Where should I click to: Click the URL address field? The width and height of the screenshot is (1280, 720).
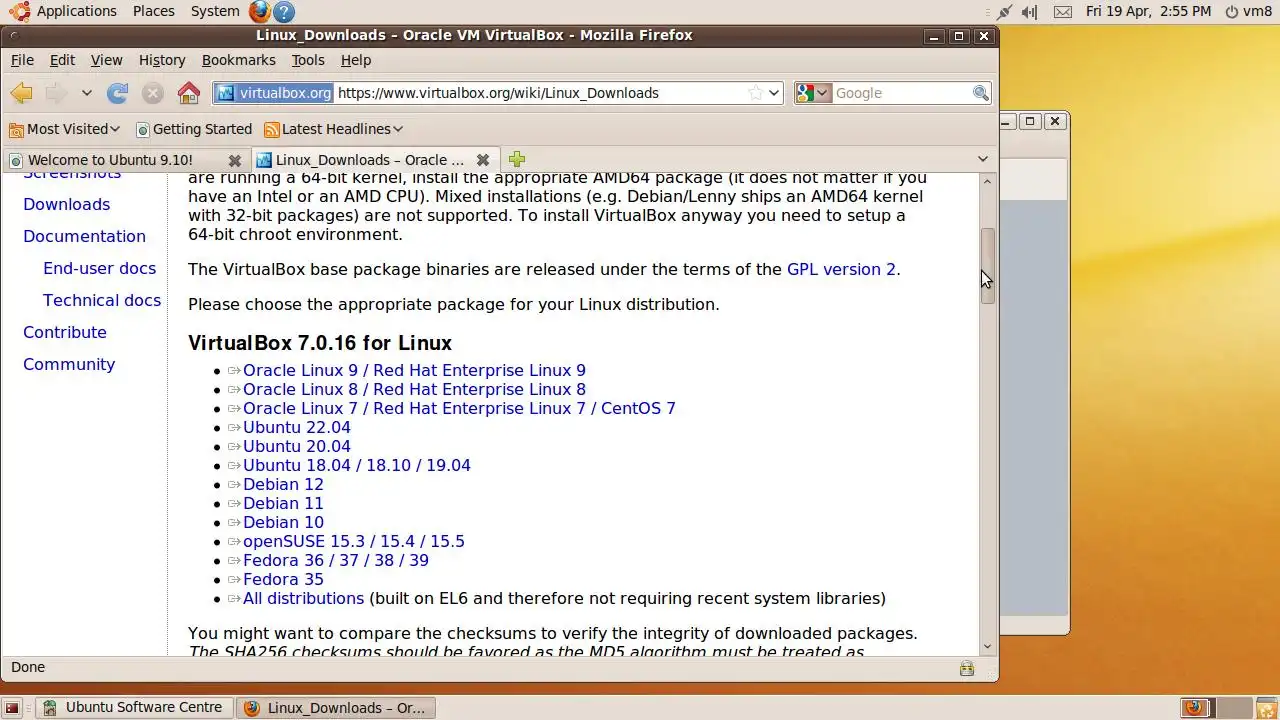click(541, 93)
